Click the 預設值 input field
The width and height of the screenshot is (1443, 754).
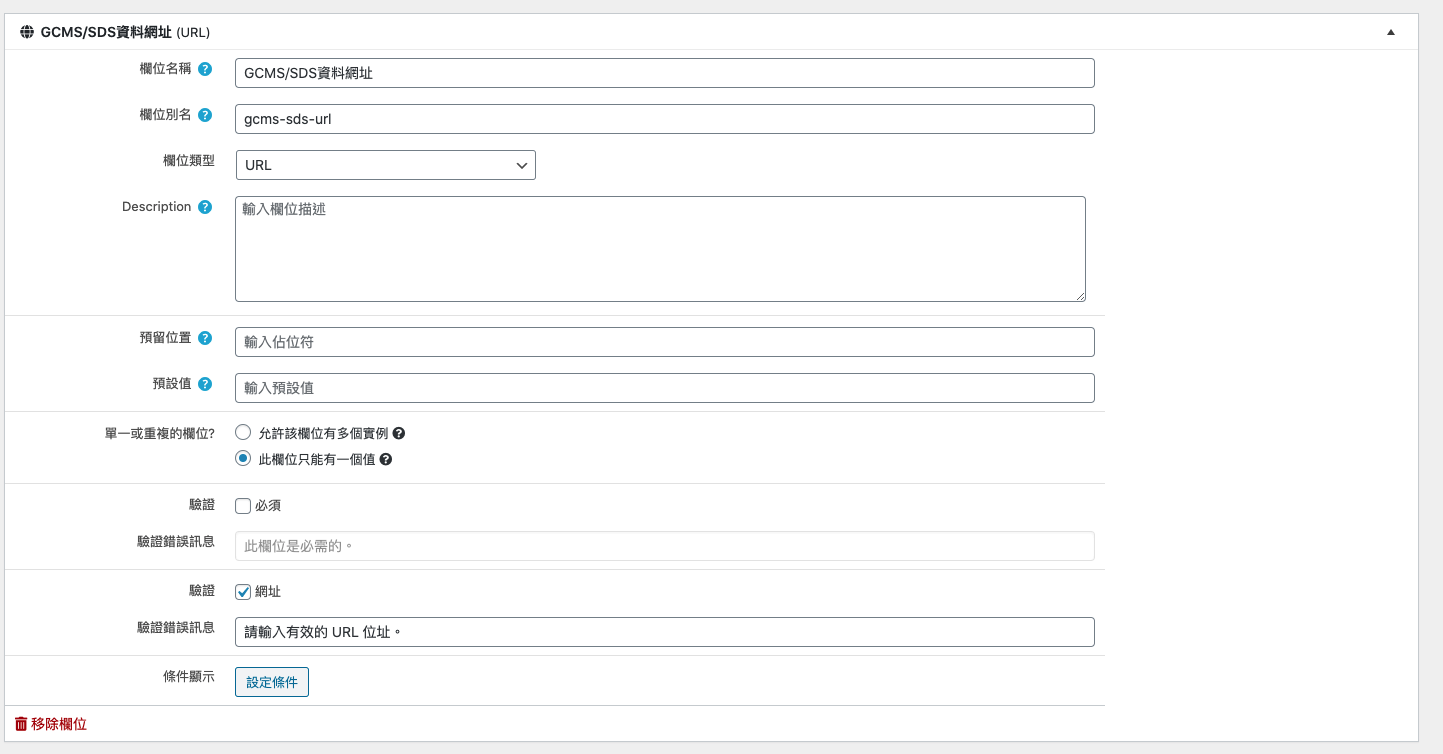664,388
